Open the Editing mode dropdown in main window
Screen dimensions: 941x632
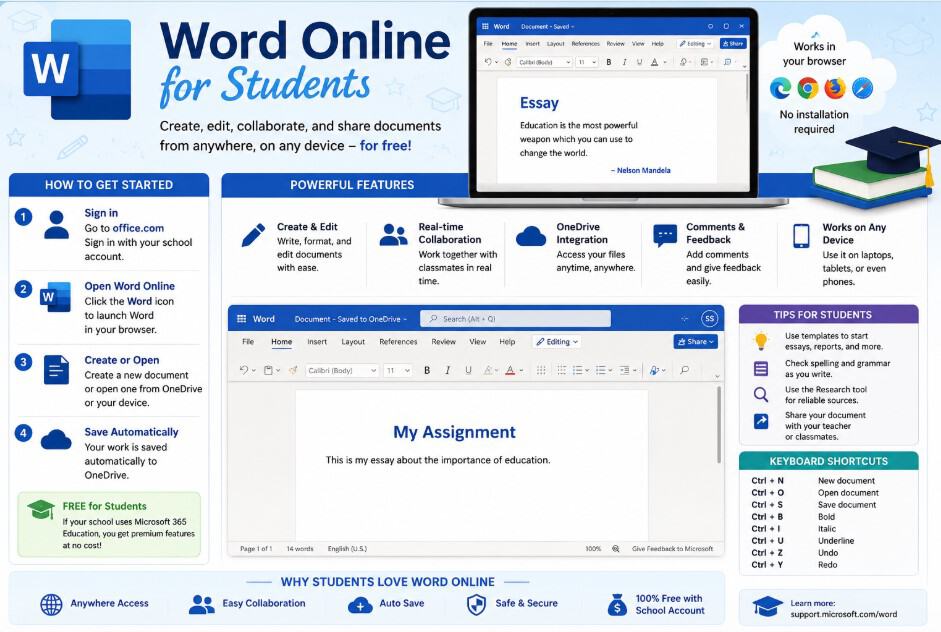tap(557, 342)
